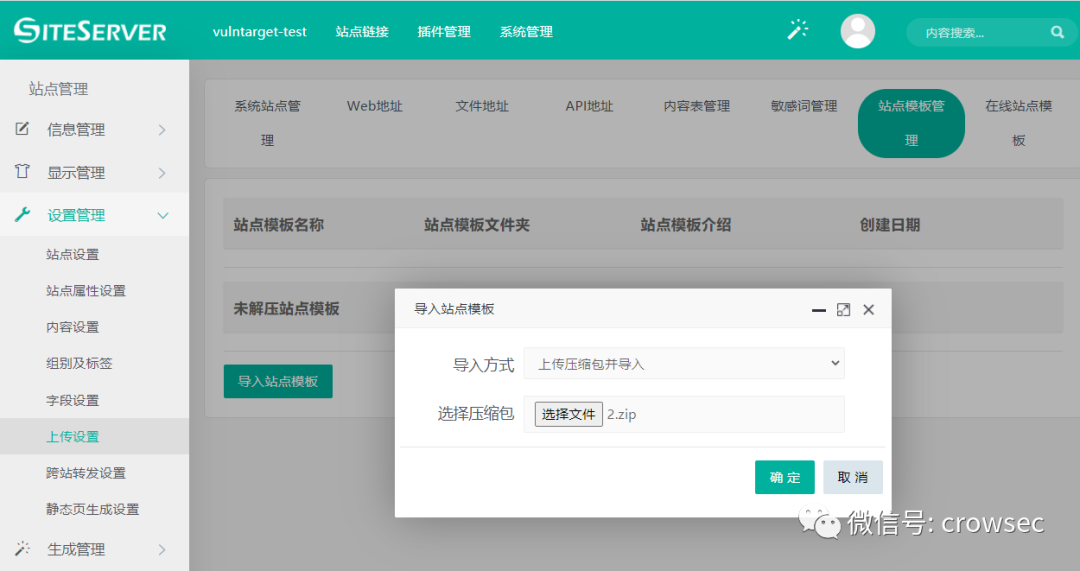Collapse the 设置管理 menu chevron
Image resolution: width=1080 pixels, height=571 pixels.
tap(163, 216)
